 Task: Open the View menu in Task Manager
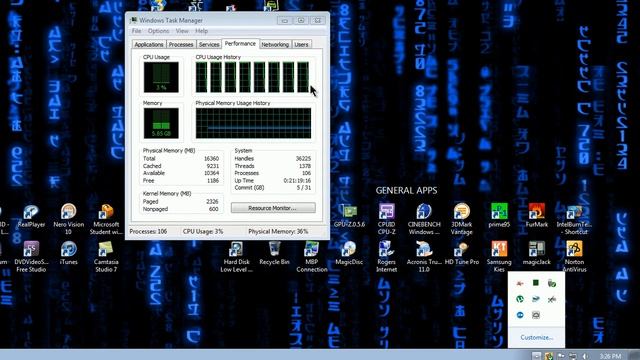coord(182,31)
